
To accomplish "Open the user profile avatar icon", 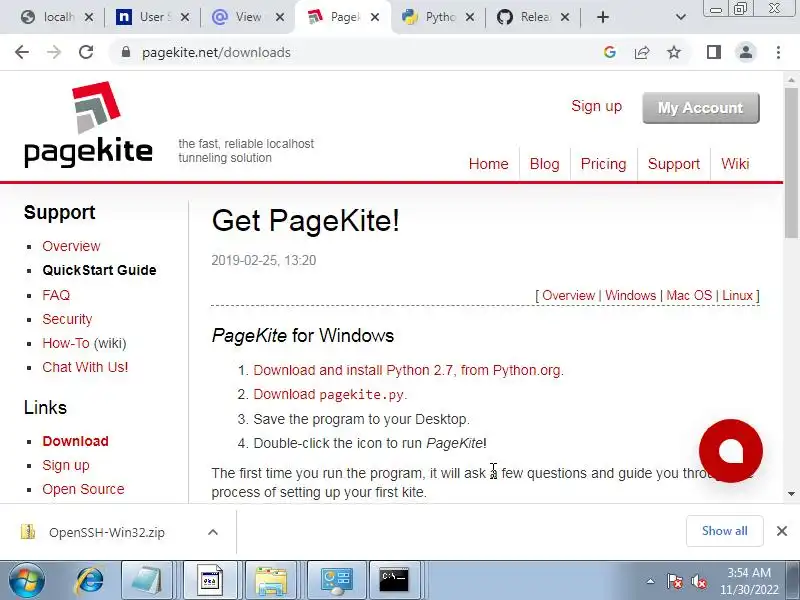I will coord(746,52).
